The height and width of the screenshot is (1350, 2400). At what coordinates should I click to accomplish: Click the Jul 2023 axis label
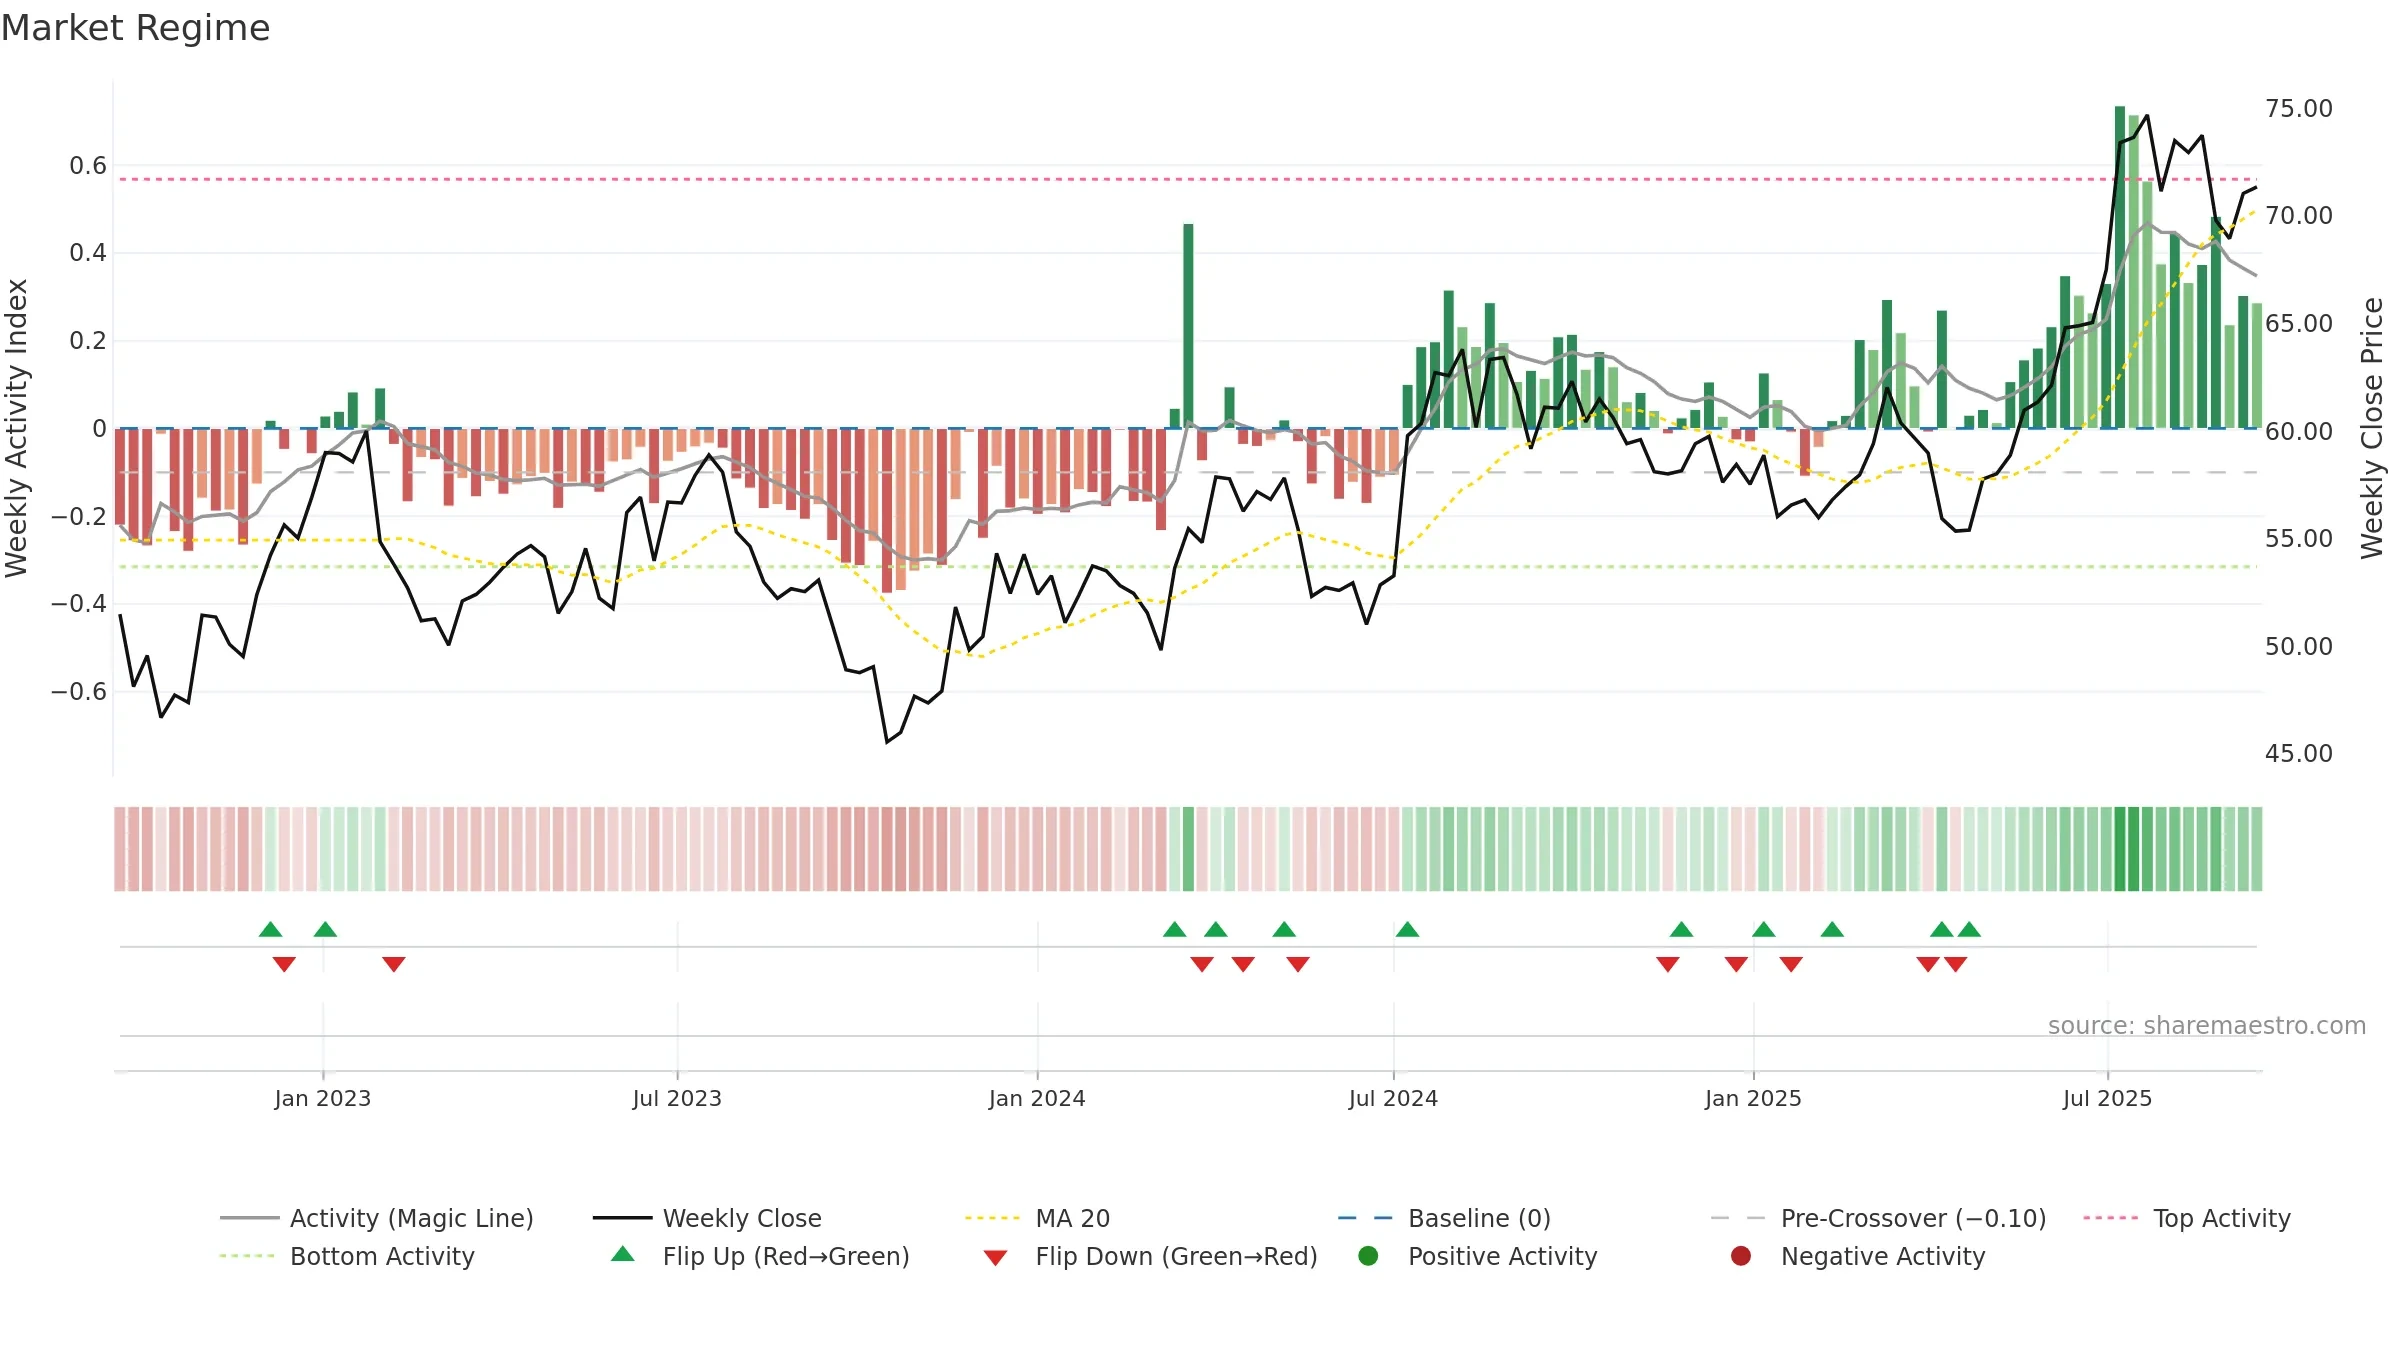coord(677,1098)
